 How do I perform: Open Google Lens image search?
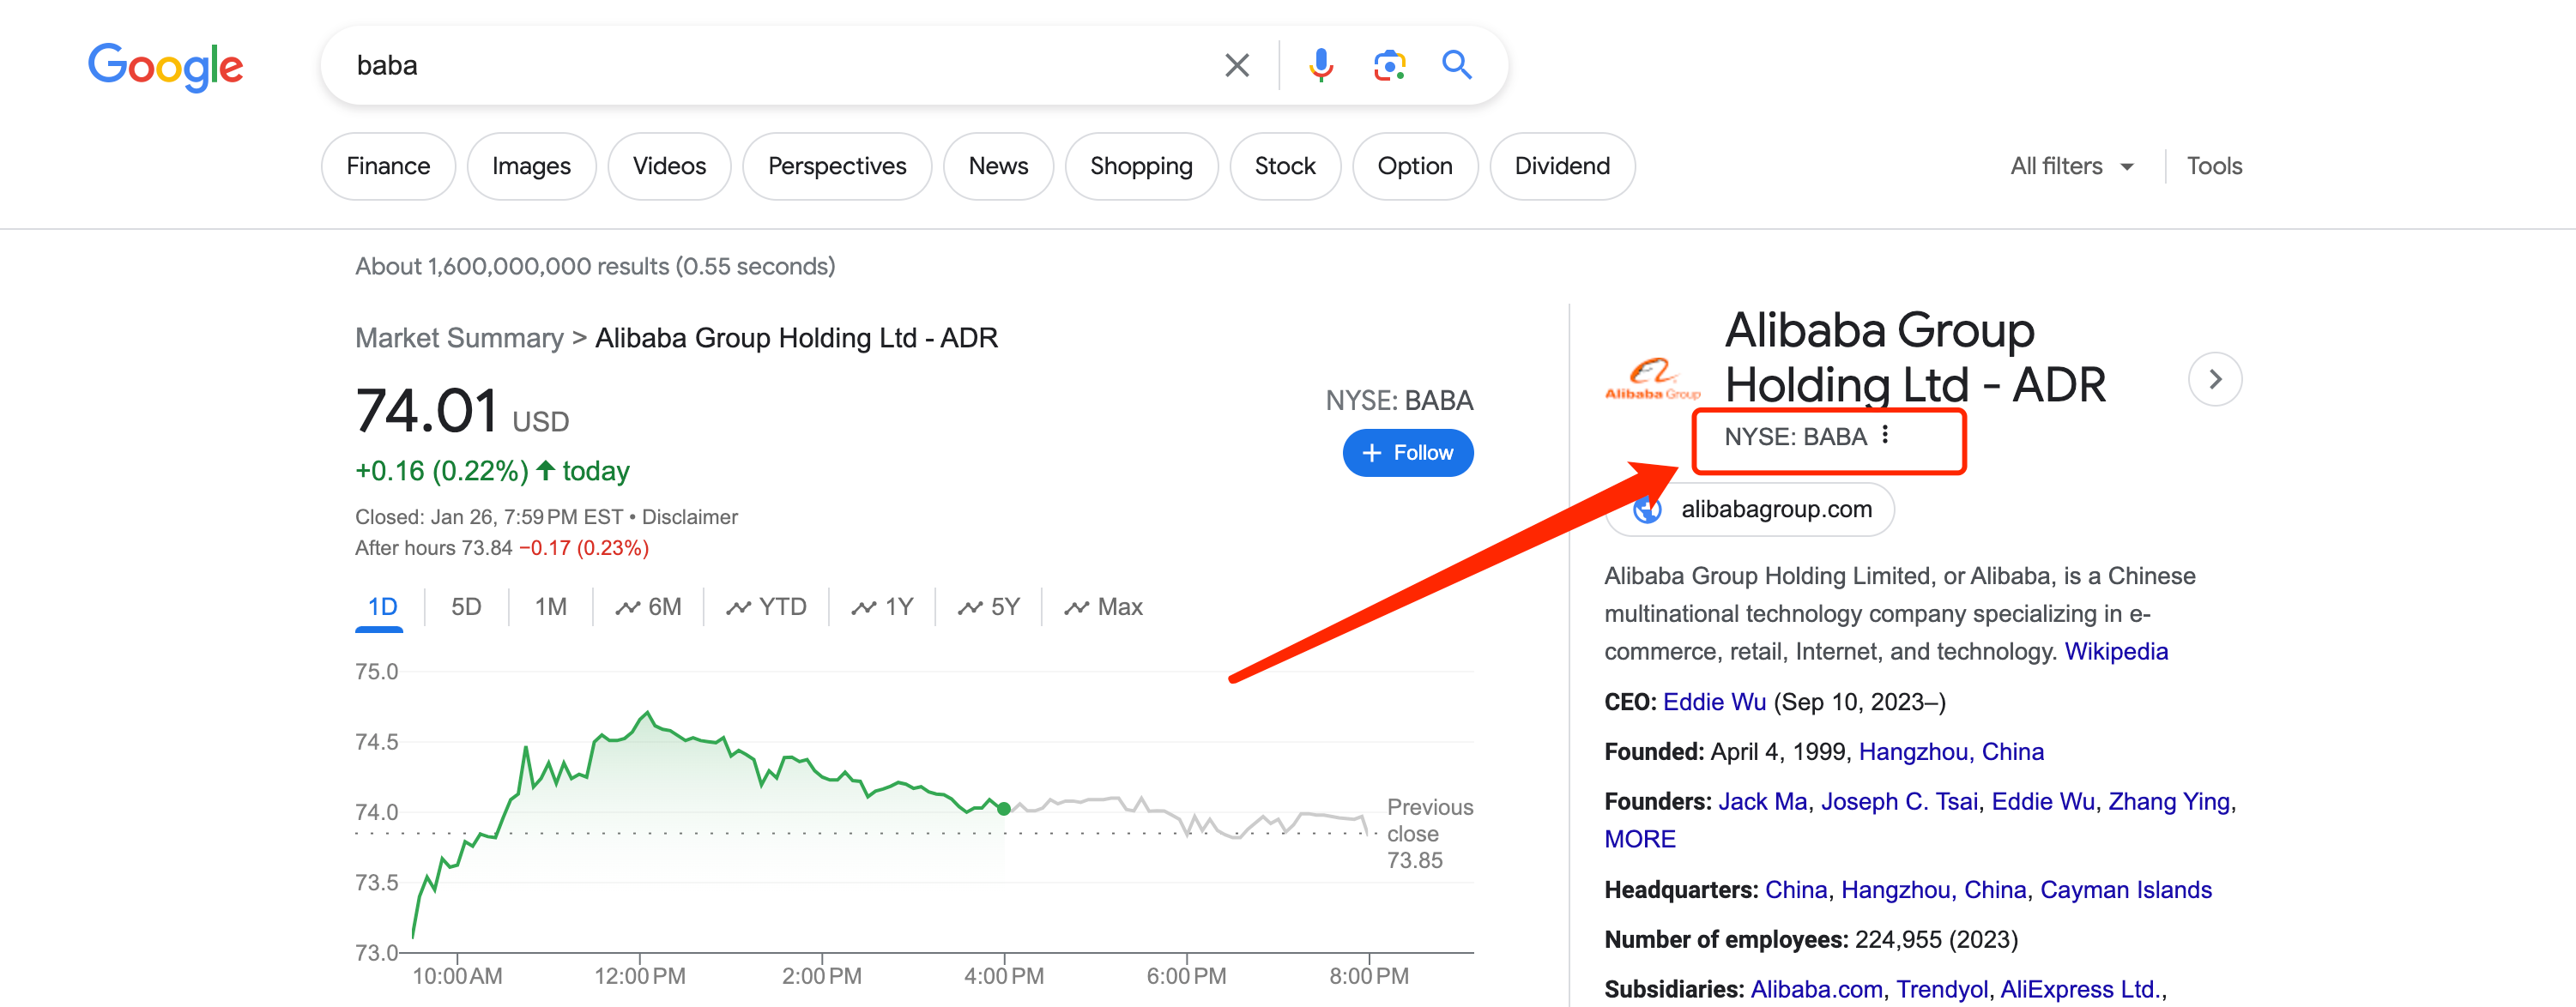(x=1389, y=66)
